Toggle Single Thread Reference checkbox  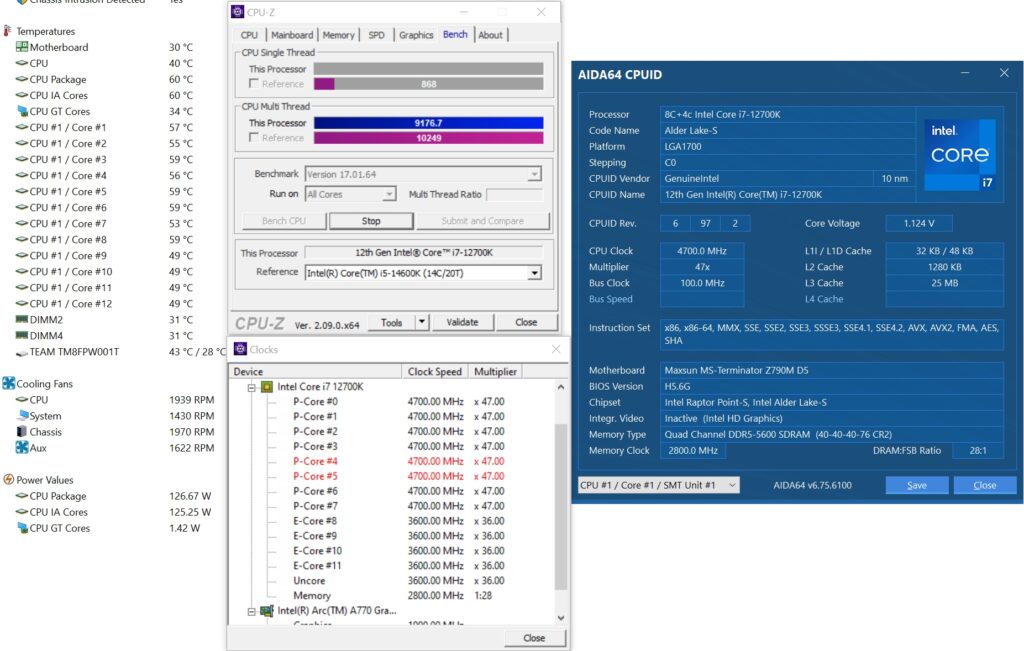coord(253,84)
